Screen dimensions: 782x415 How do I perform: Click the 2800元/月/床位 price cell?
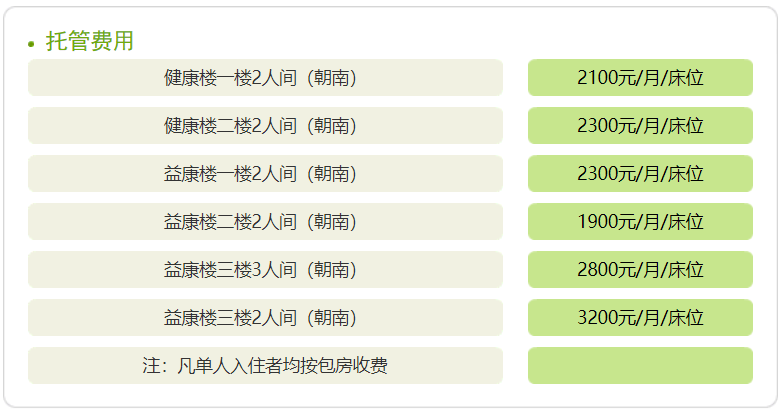pos(640,269)
